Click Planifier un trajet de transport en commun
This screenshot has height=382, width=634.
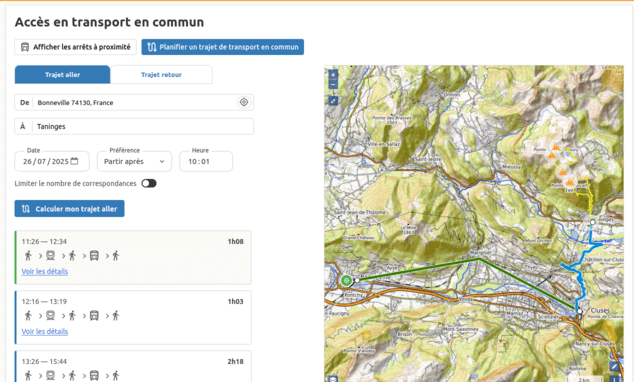(222, 47)
